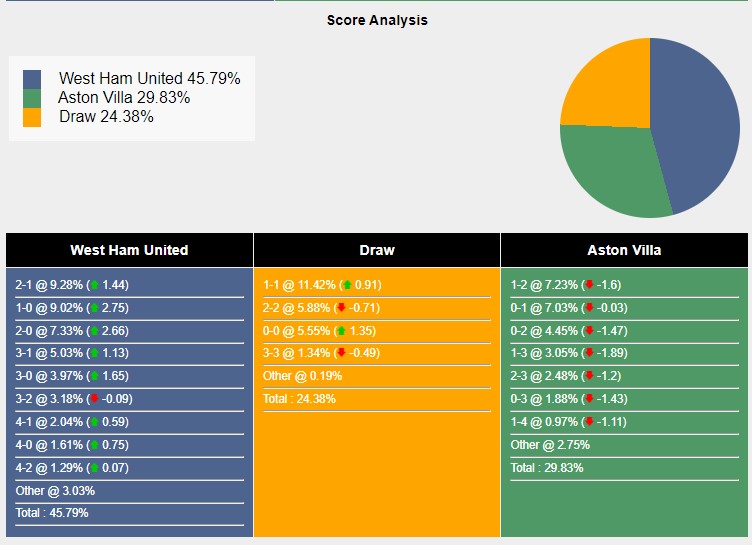752x545 pixels.
Task: Select the Aston Villa column header
Action: pos(624,250)
